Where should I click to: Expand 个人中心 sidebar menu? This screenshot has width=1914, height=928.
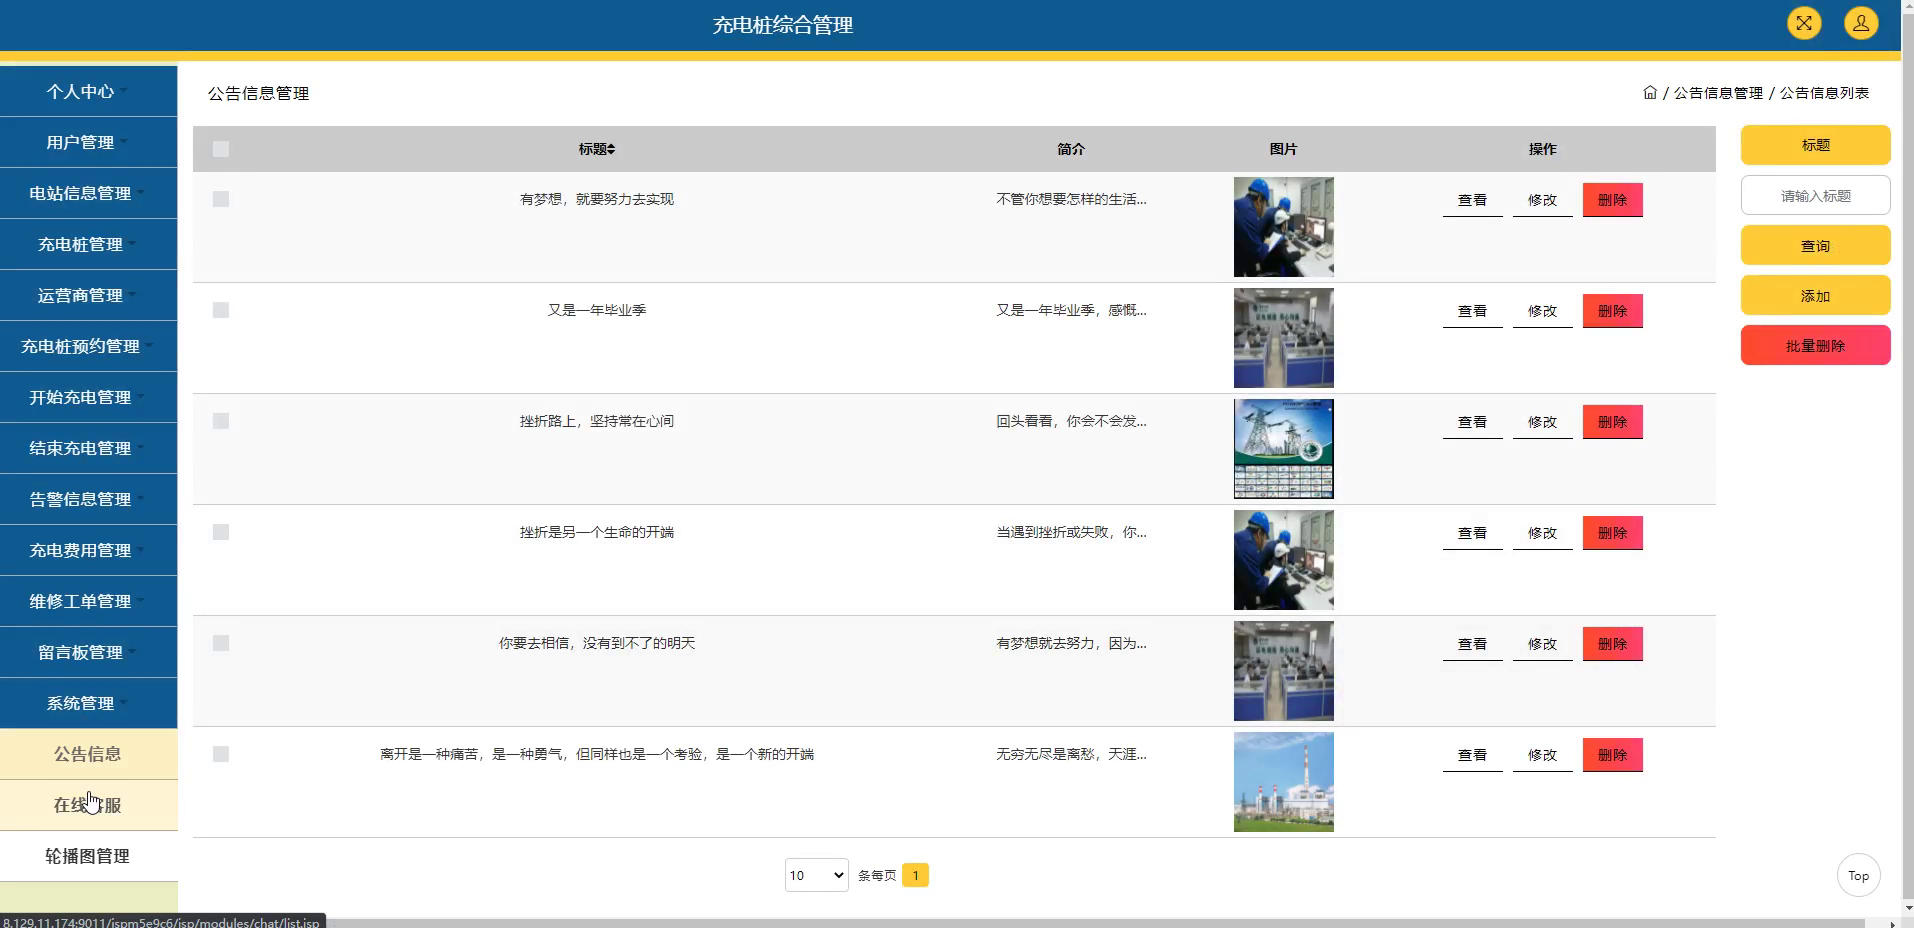point(88,91)
